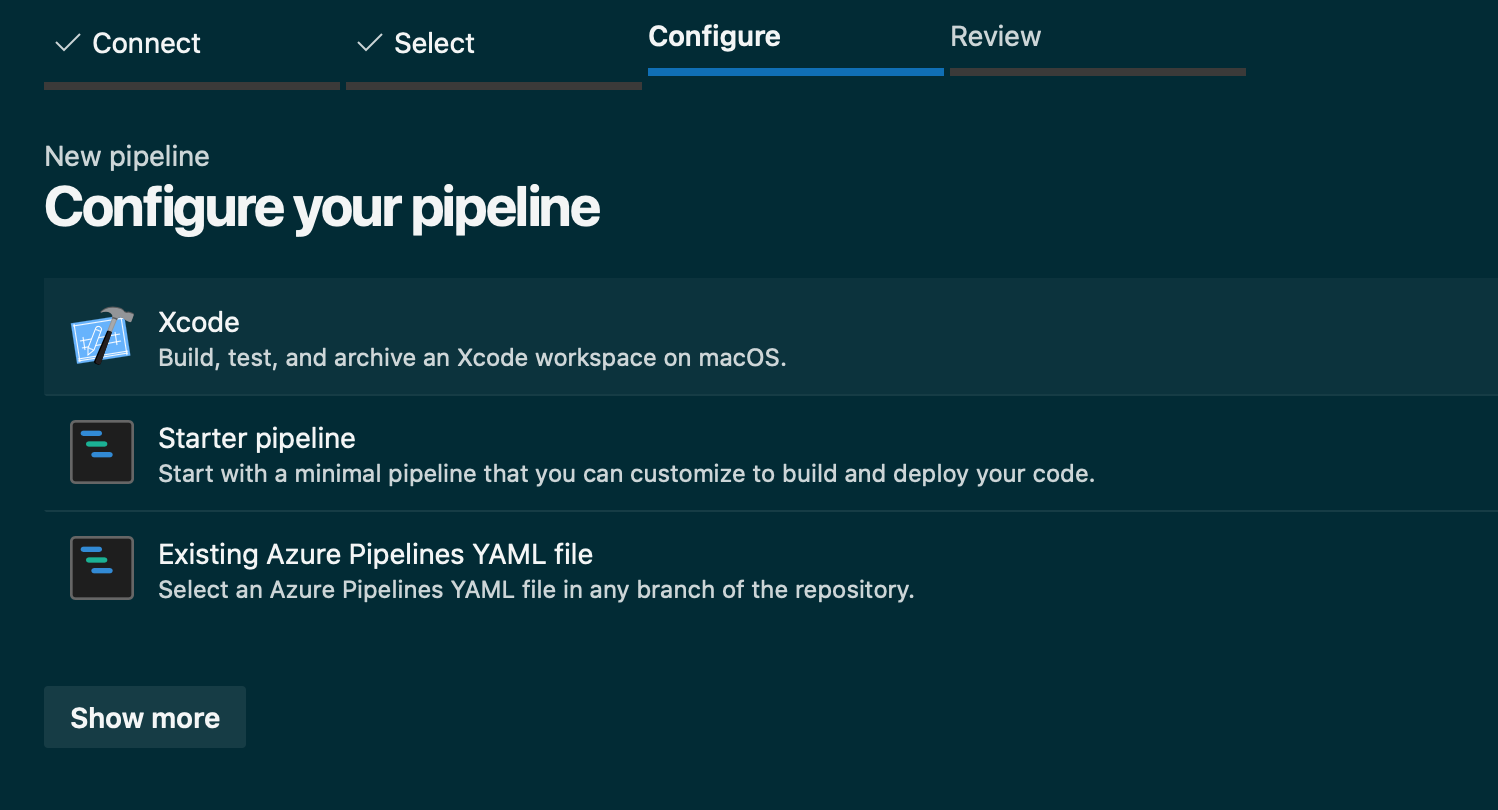Click the Connect step progress bar
1498x810 pixels.
[x=191, y=86]
